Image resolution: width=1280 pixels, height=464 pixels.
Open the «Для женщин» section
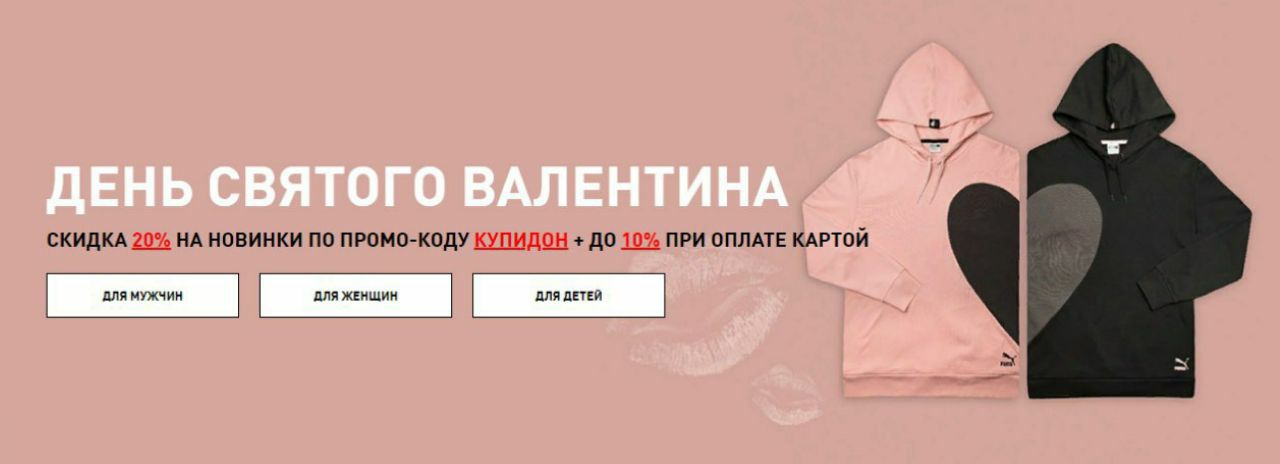tap(355, 296)
